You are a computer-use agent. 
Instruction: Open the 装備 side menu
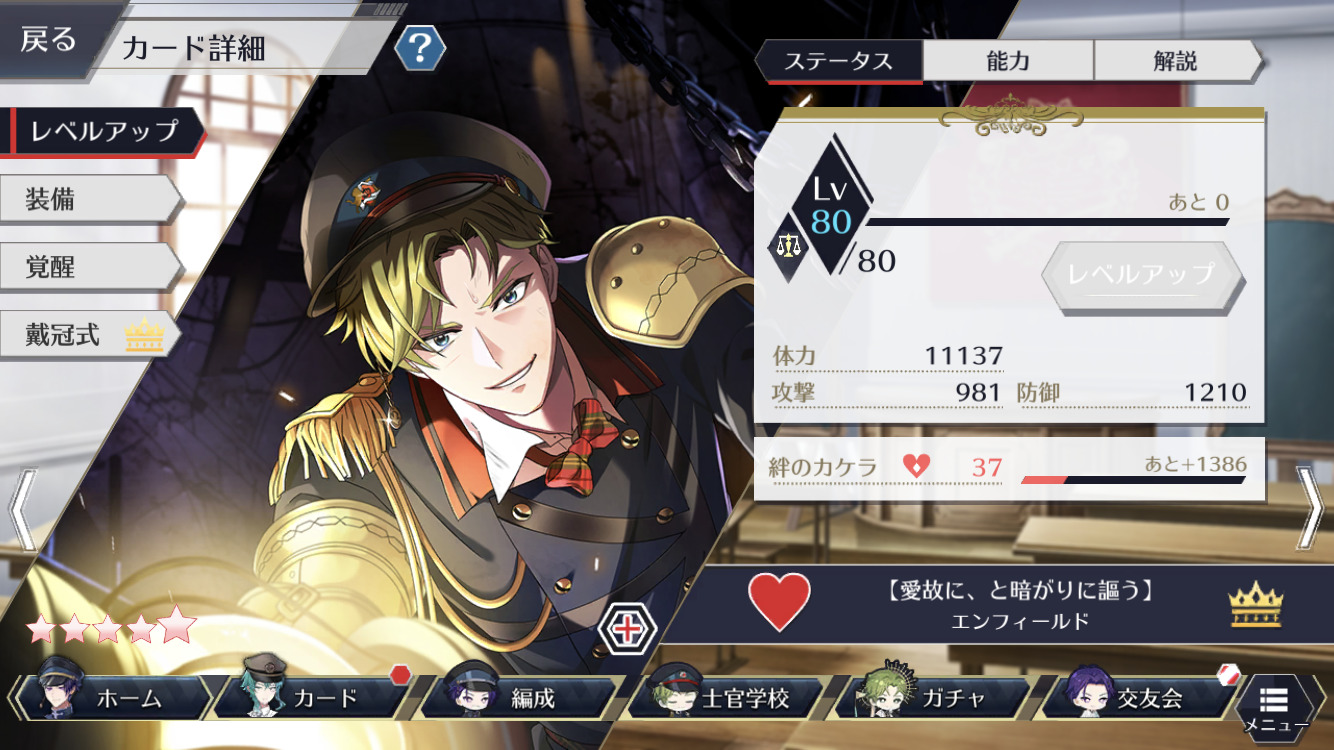(x=91, y=200)
